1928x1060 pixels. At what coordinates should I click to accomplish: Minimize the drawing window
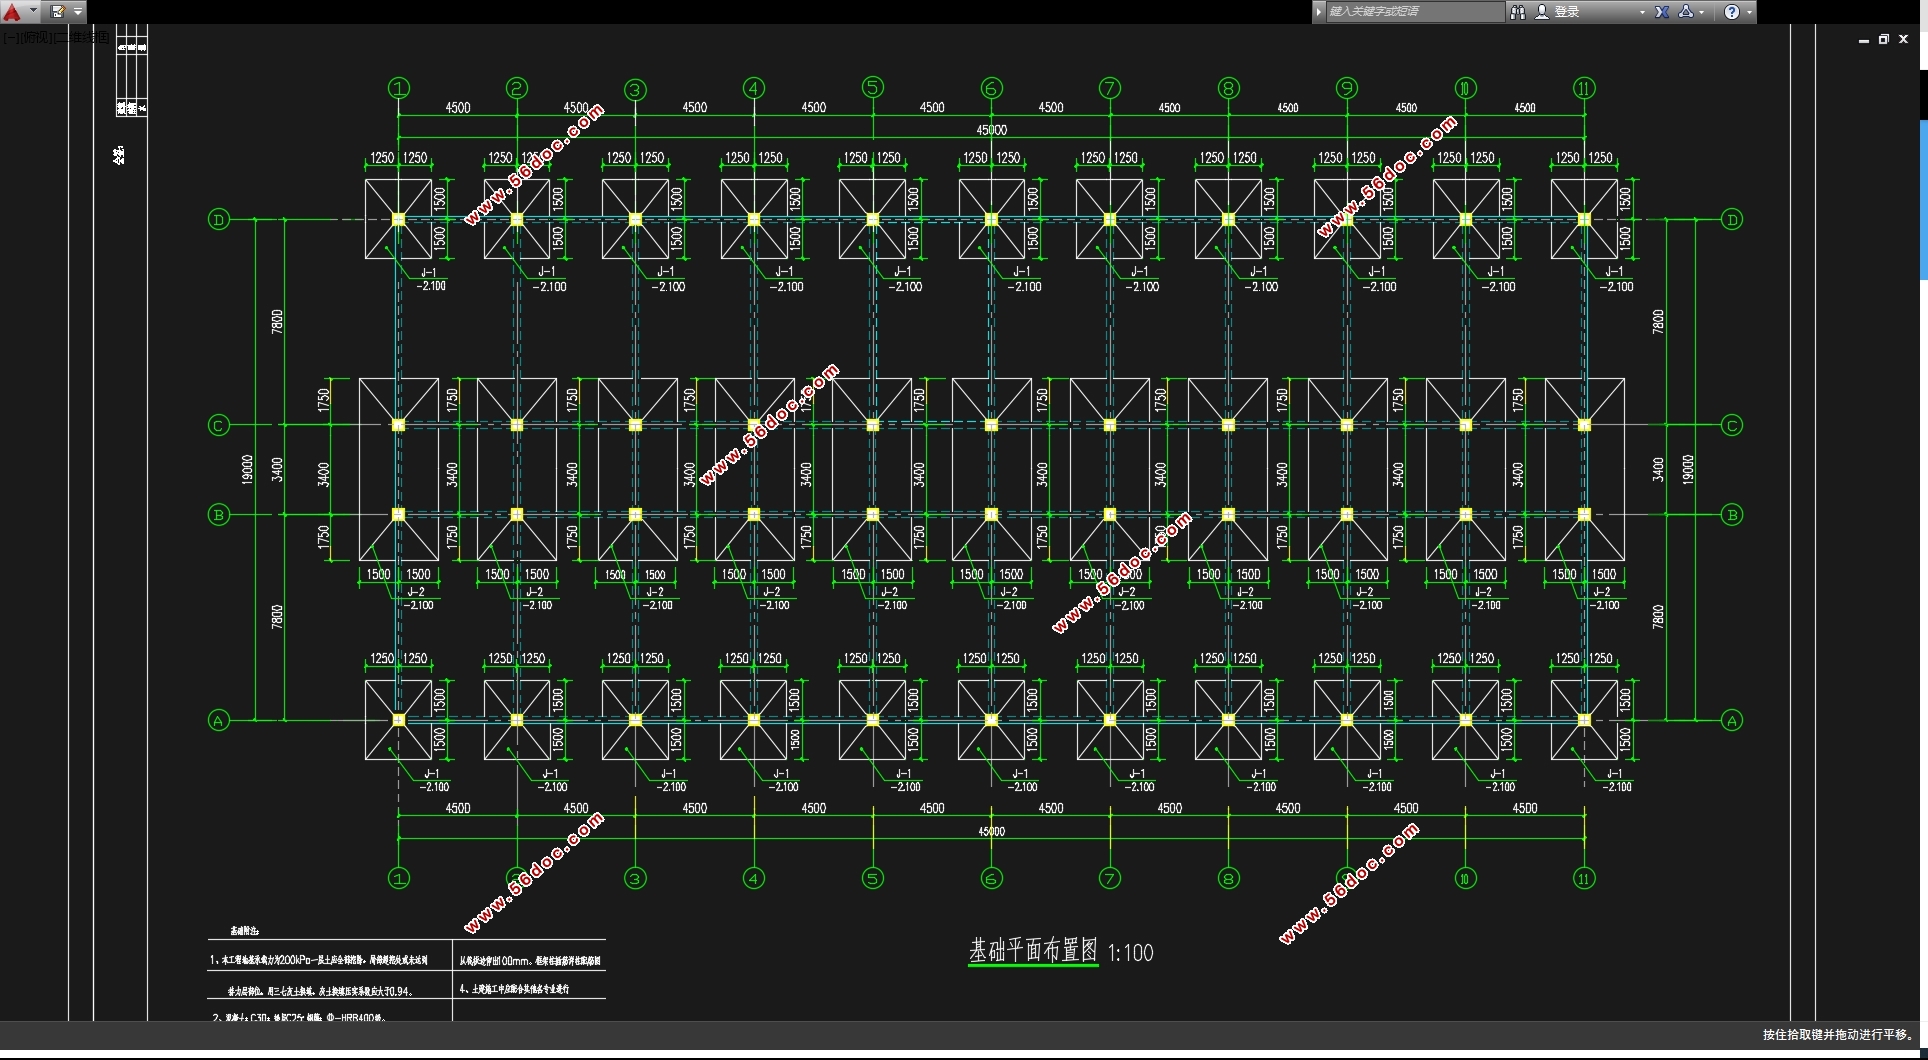click(1863, 40)
